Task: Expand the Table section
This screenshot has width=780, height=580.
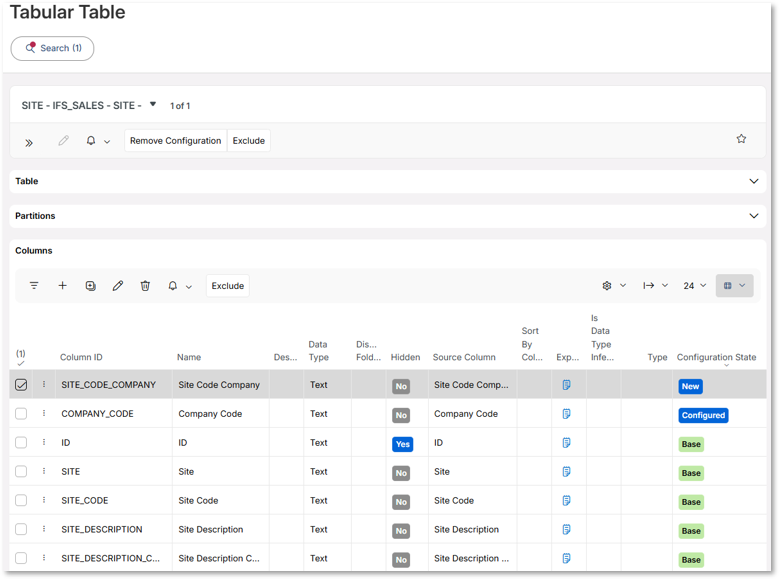Action: coord(754,181)
